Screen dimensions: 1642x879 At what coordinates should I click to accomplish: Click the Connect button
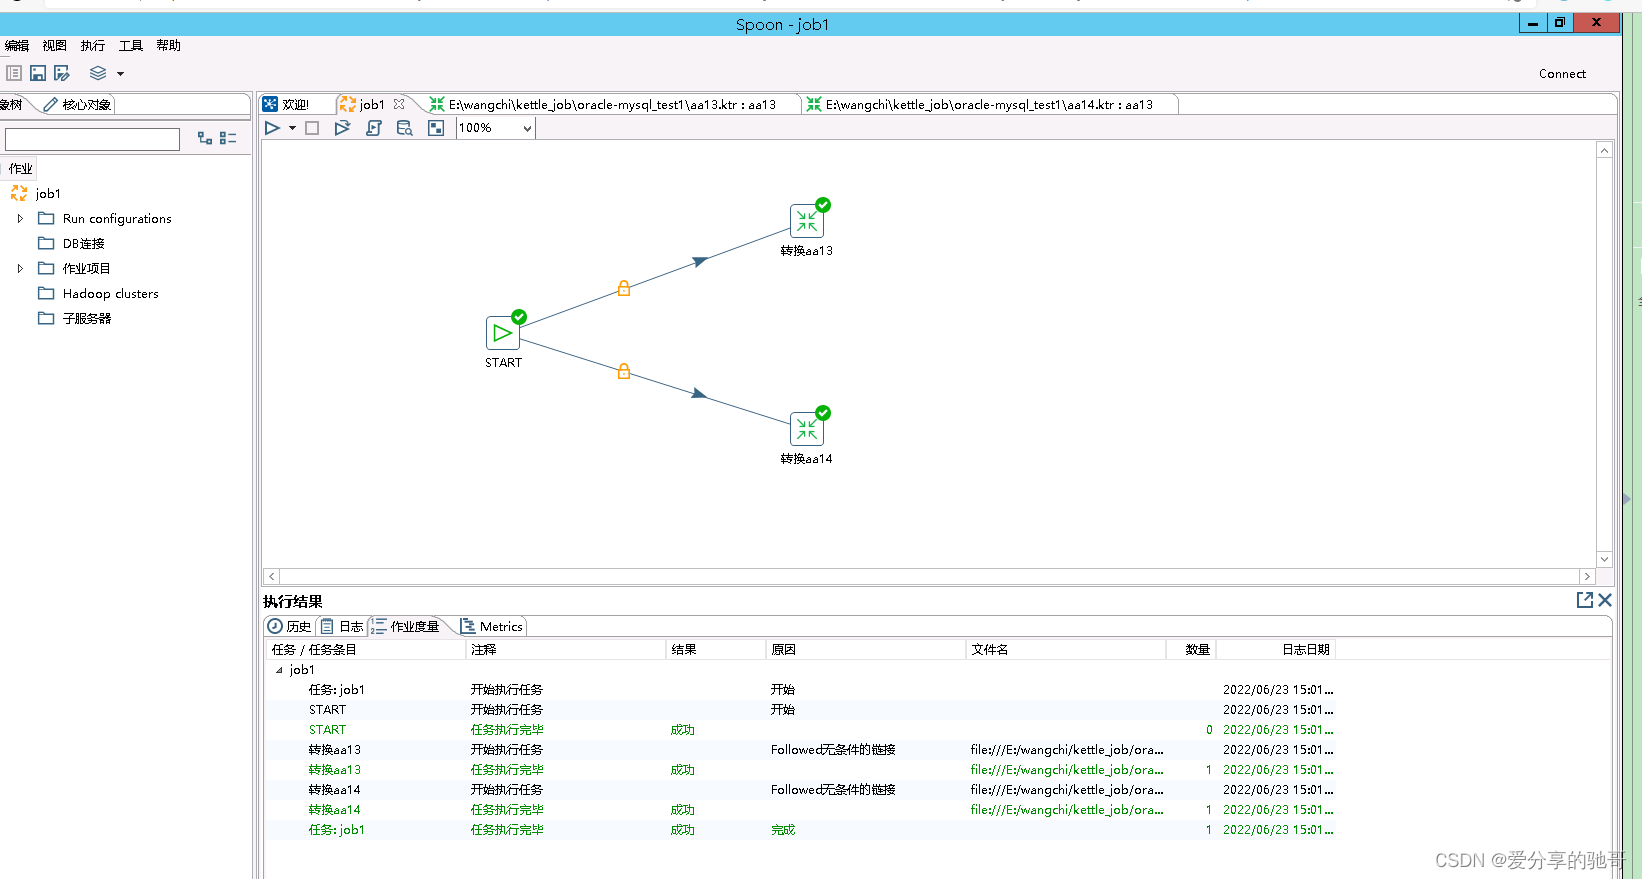pos(1562,74)
